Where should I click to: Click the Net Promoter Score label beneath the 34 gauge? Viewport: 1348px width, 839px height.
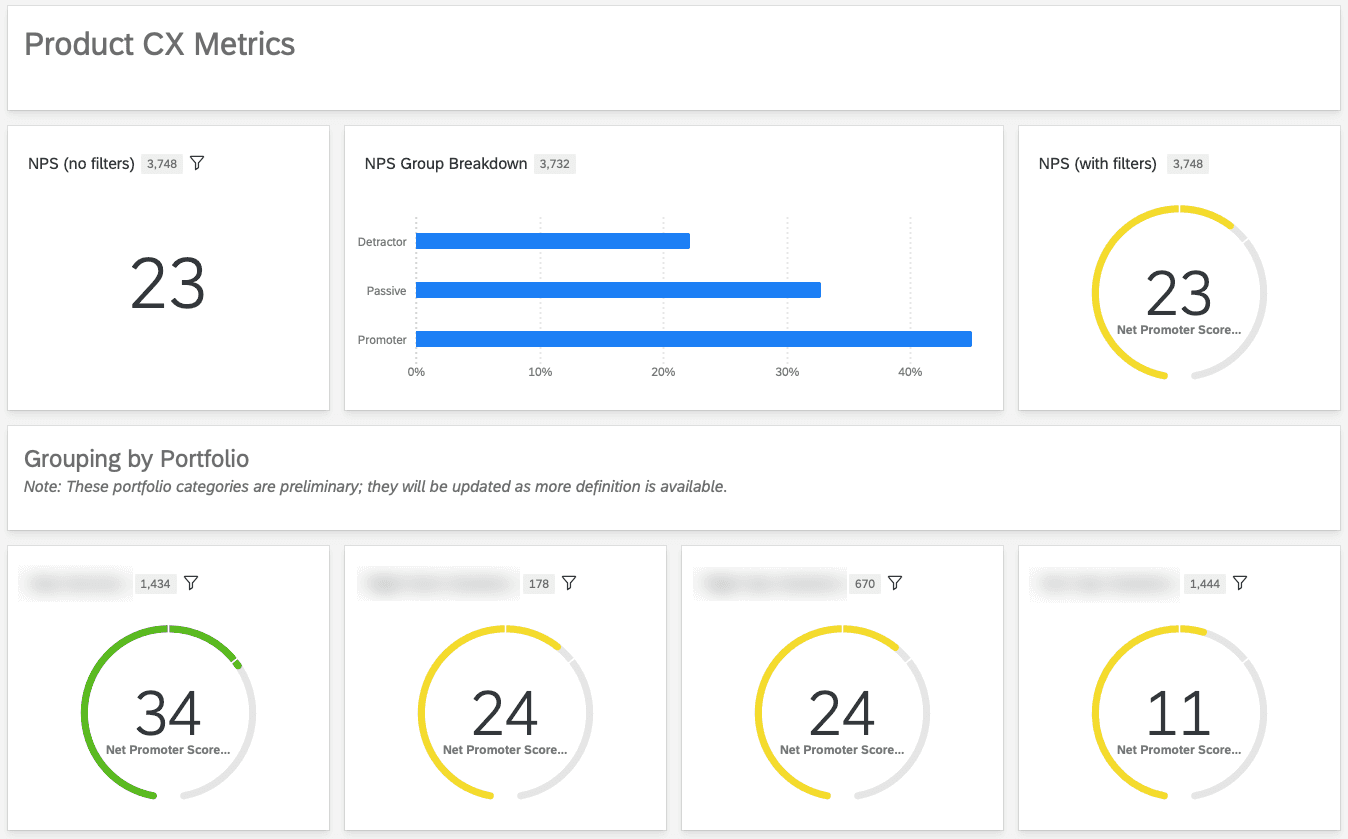click(x=168, y=749)
